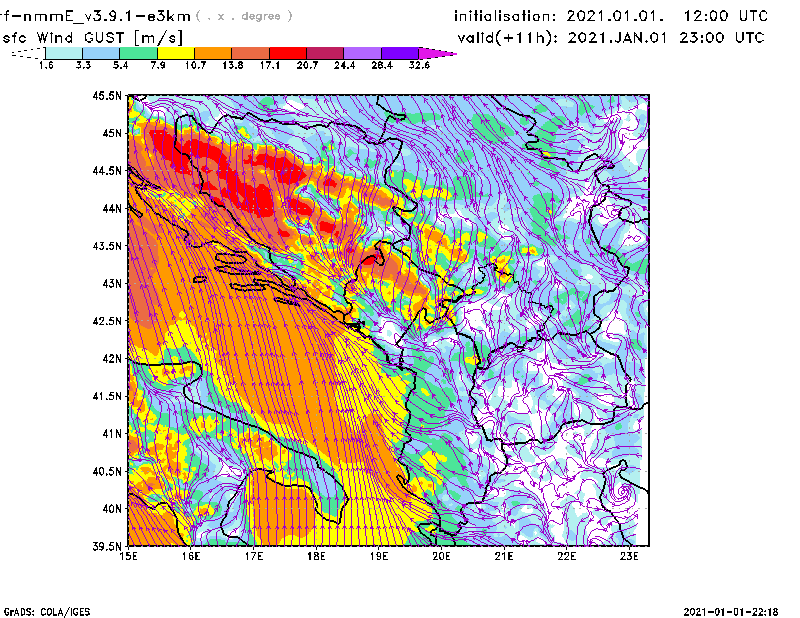Click the 45N latitude label

point(112,133)
